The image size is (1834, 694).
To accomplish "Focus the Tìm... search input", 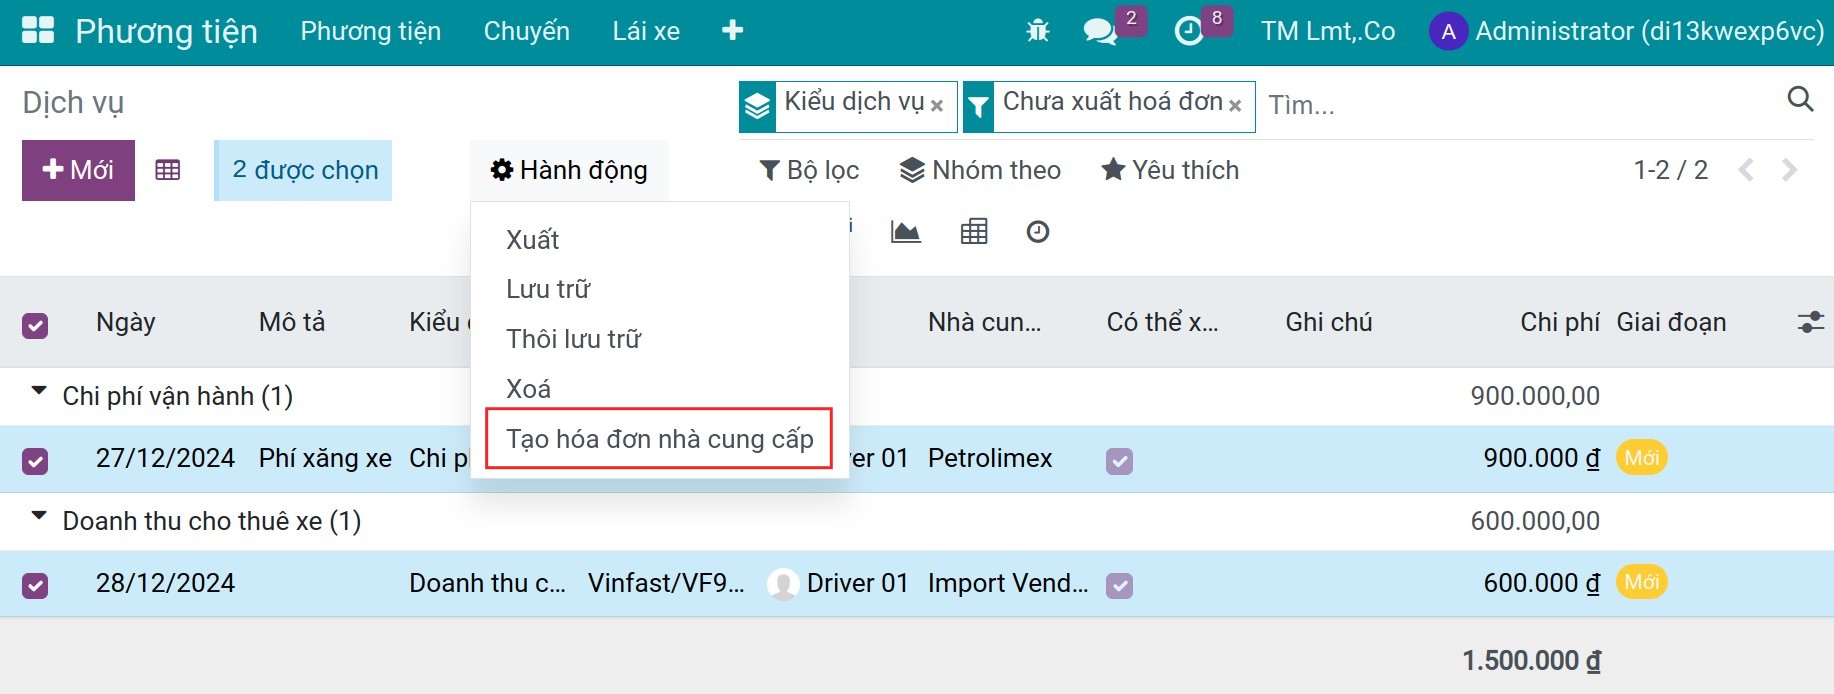I will point(1520,105).
